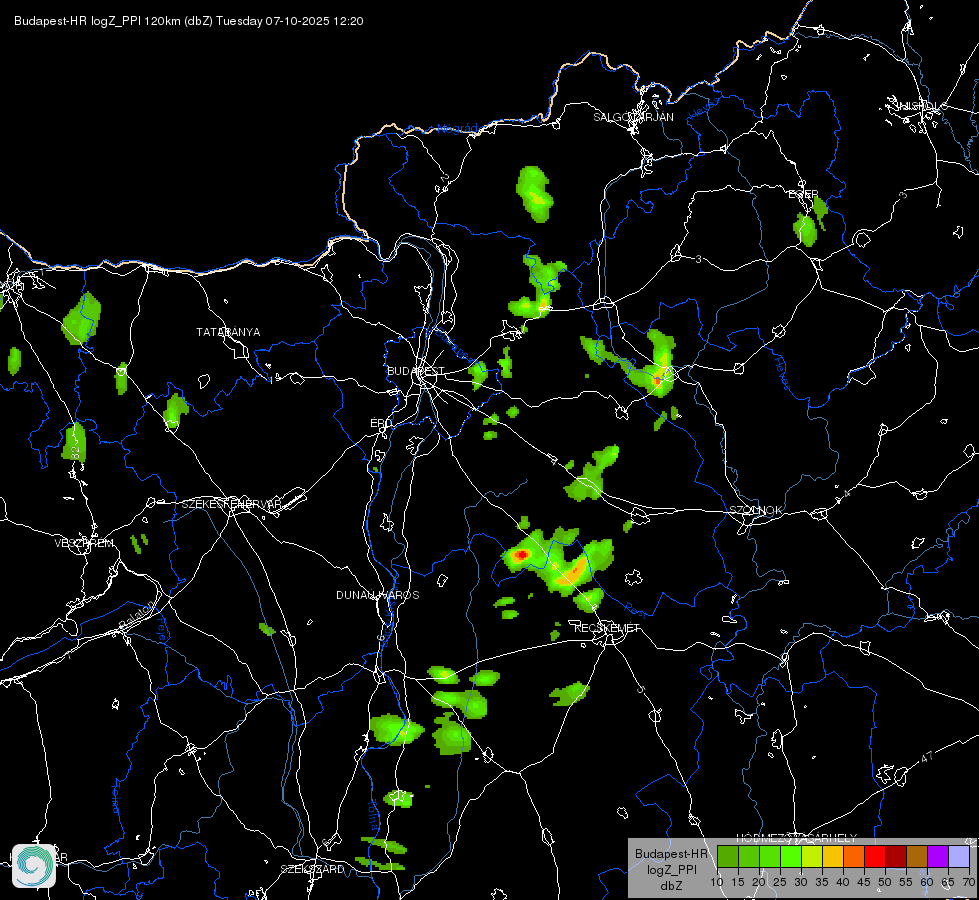The height and width of the screenshot is (900, 979).
Task: Select the VESZPREM city label
Action: (x=84, y=543)
